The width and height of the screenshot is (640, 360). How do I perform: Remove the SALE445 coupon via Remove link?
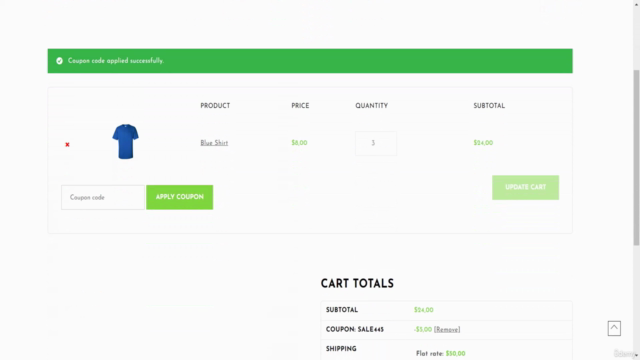pos(447,329)
